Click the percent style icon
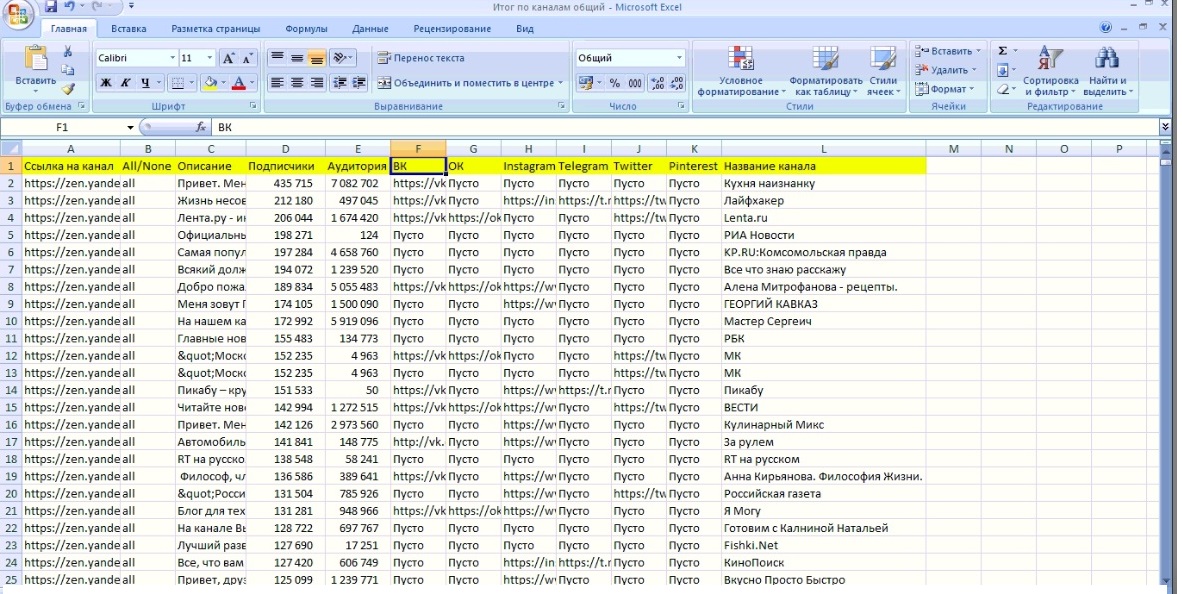This screenshot has height=594, width=1182. click(615, 83)
